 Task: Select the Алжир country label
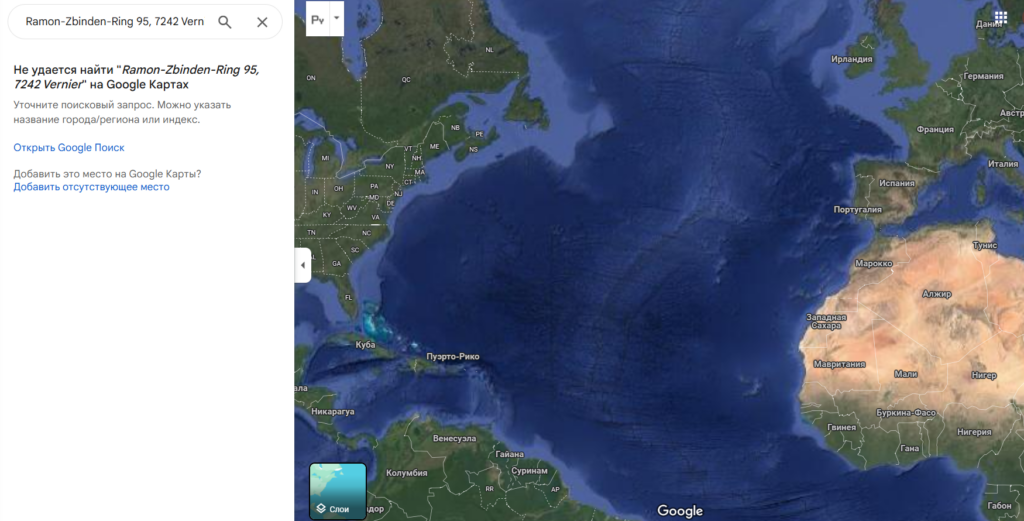point(937,294)
